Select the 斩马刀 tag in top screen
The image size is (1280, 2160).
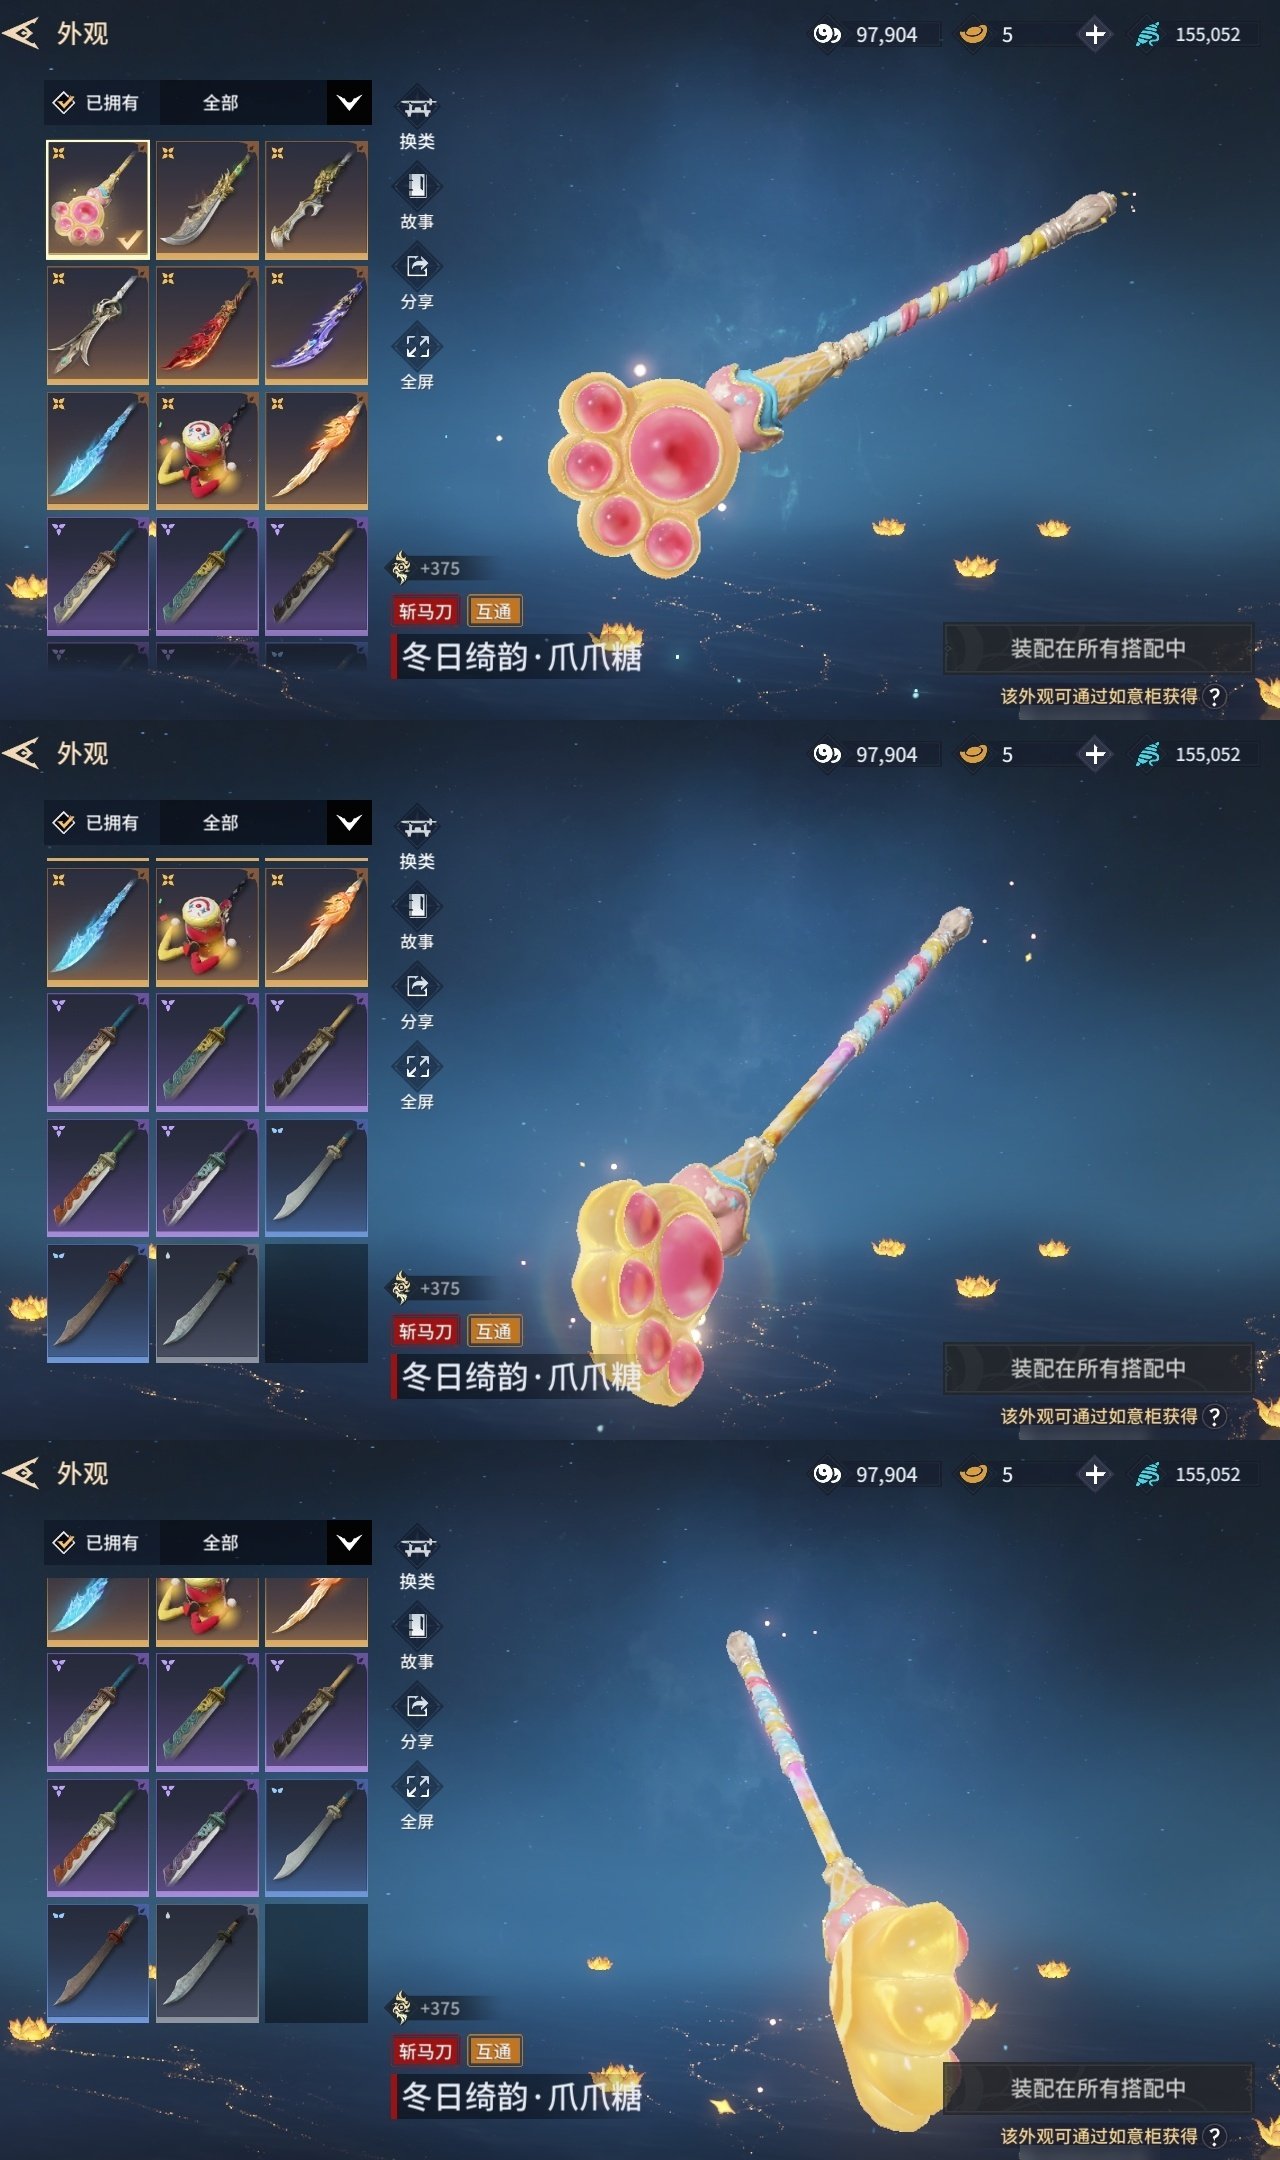click(426, 611)
